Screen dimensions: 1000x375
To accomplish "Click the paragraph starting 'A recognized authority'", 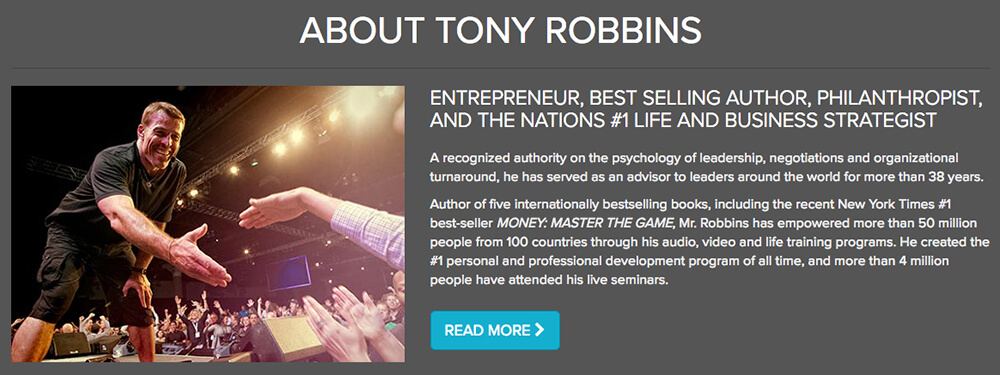I will 707,168.
